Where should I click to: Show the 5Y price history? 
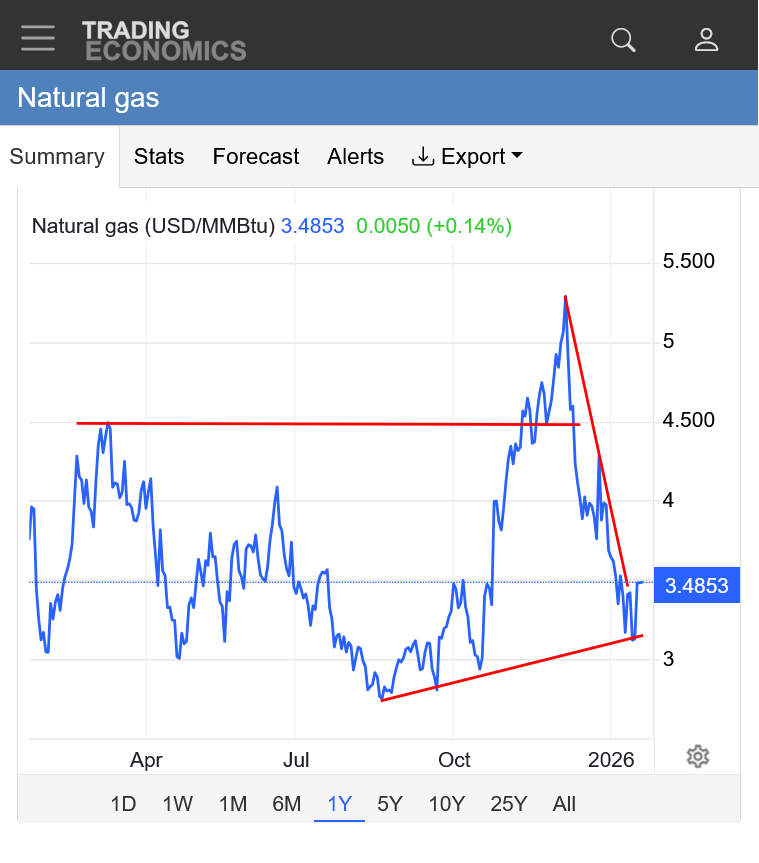(390, 804)
